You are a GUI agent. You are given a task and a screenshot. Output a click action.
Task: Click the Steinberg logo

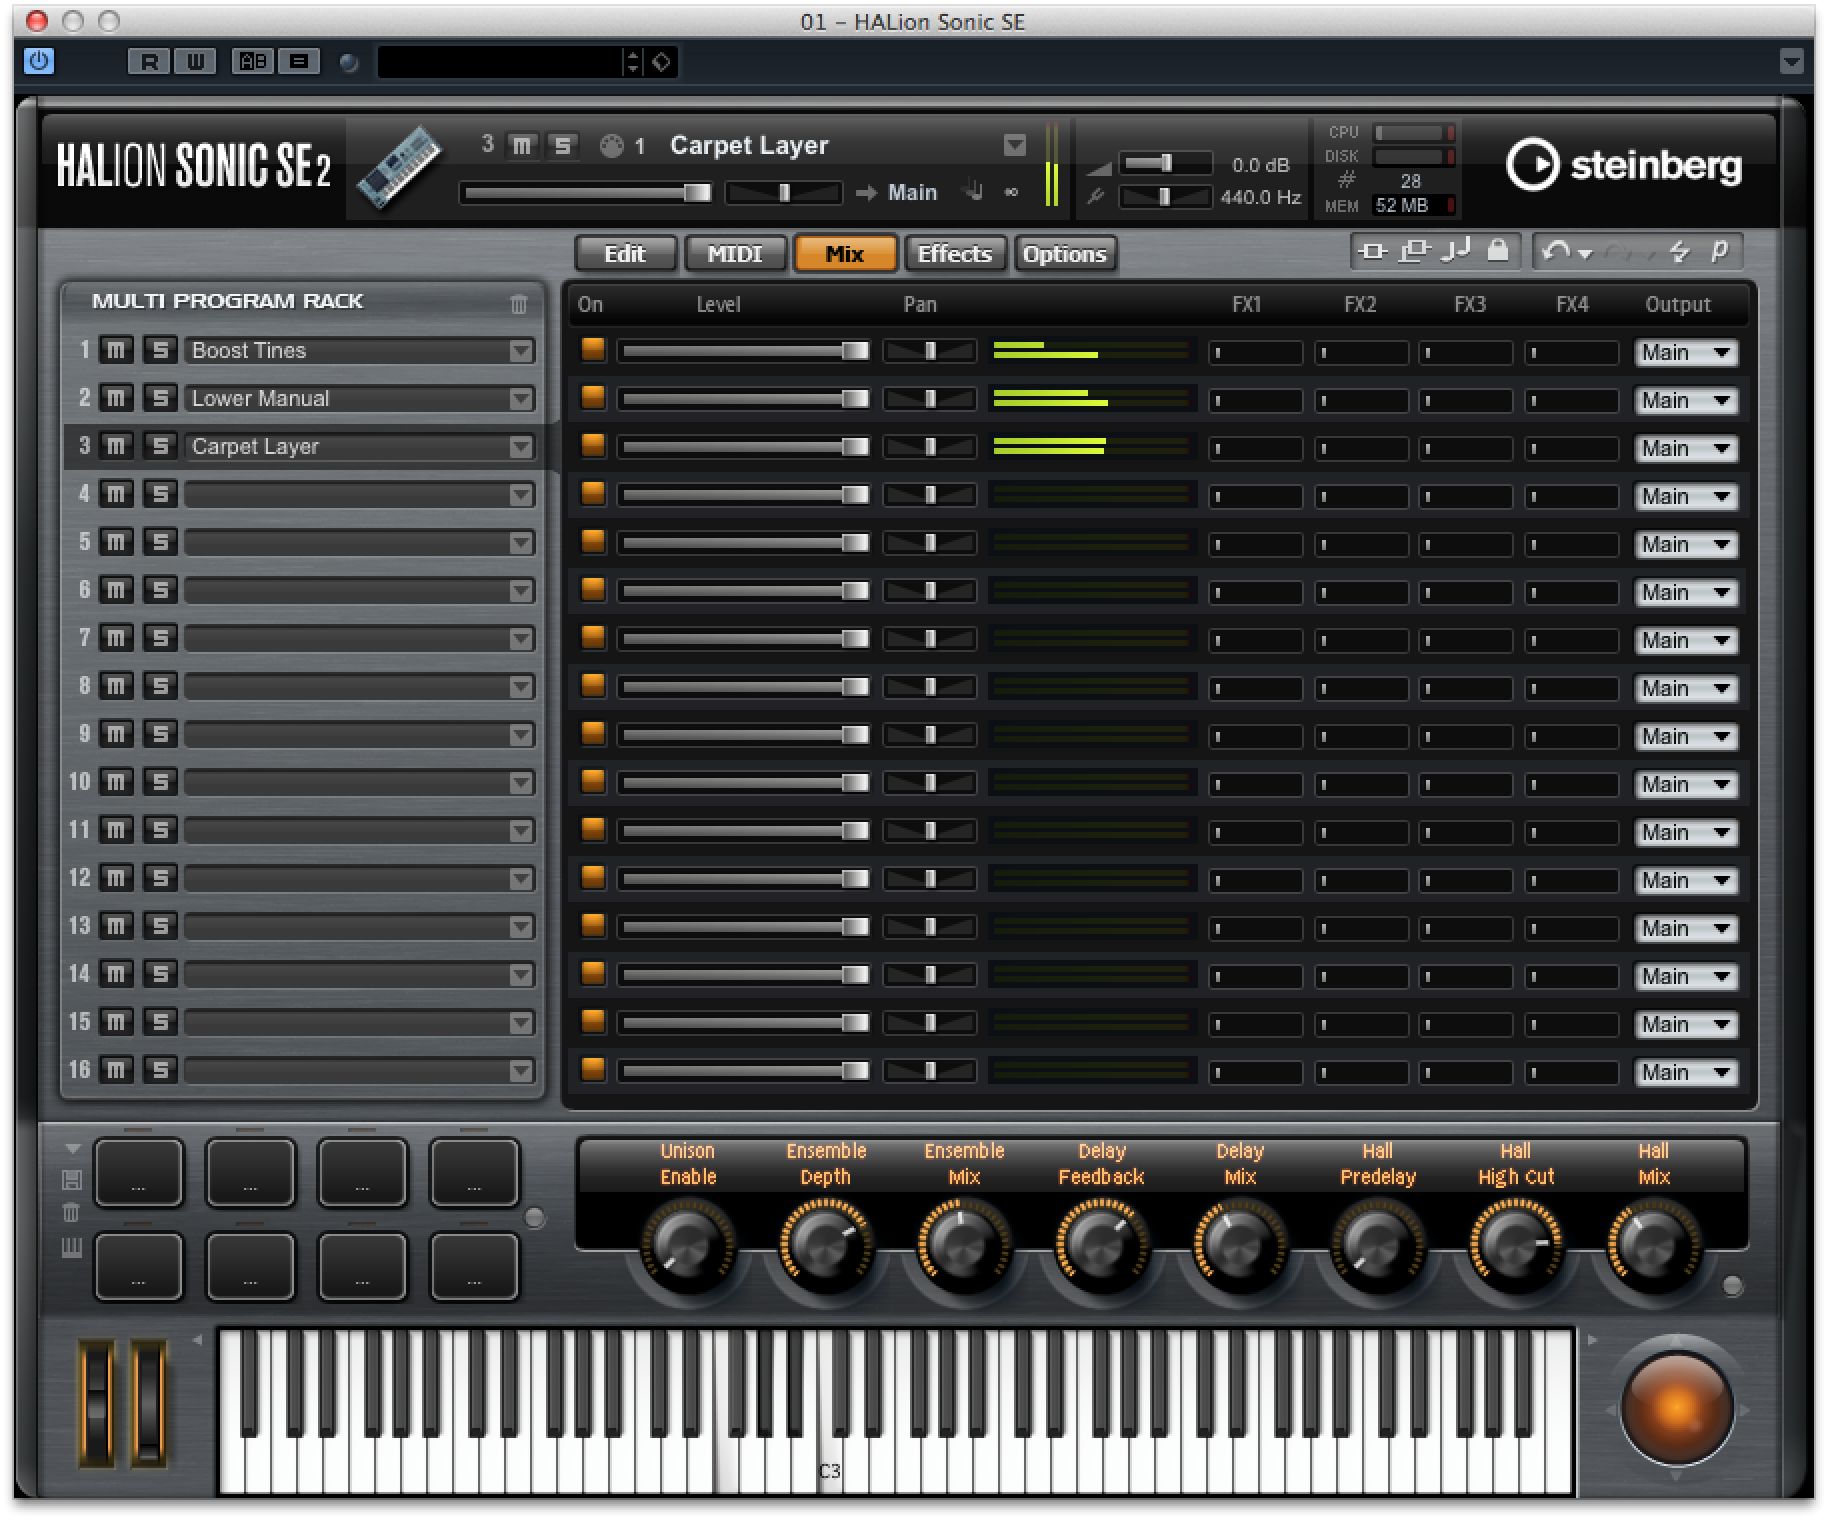click(x=1624, y=165)
